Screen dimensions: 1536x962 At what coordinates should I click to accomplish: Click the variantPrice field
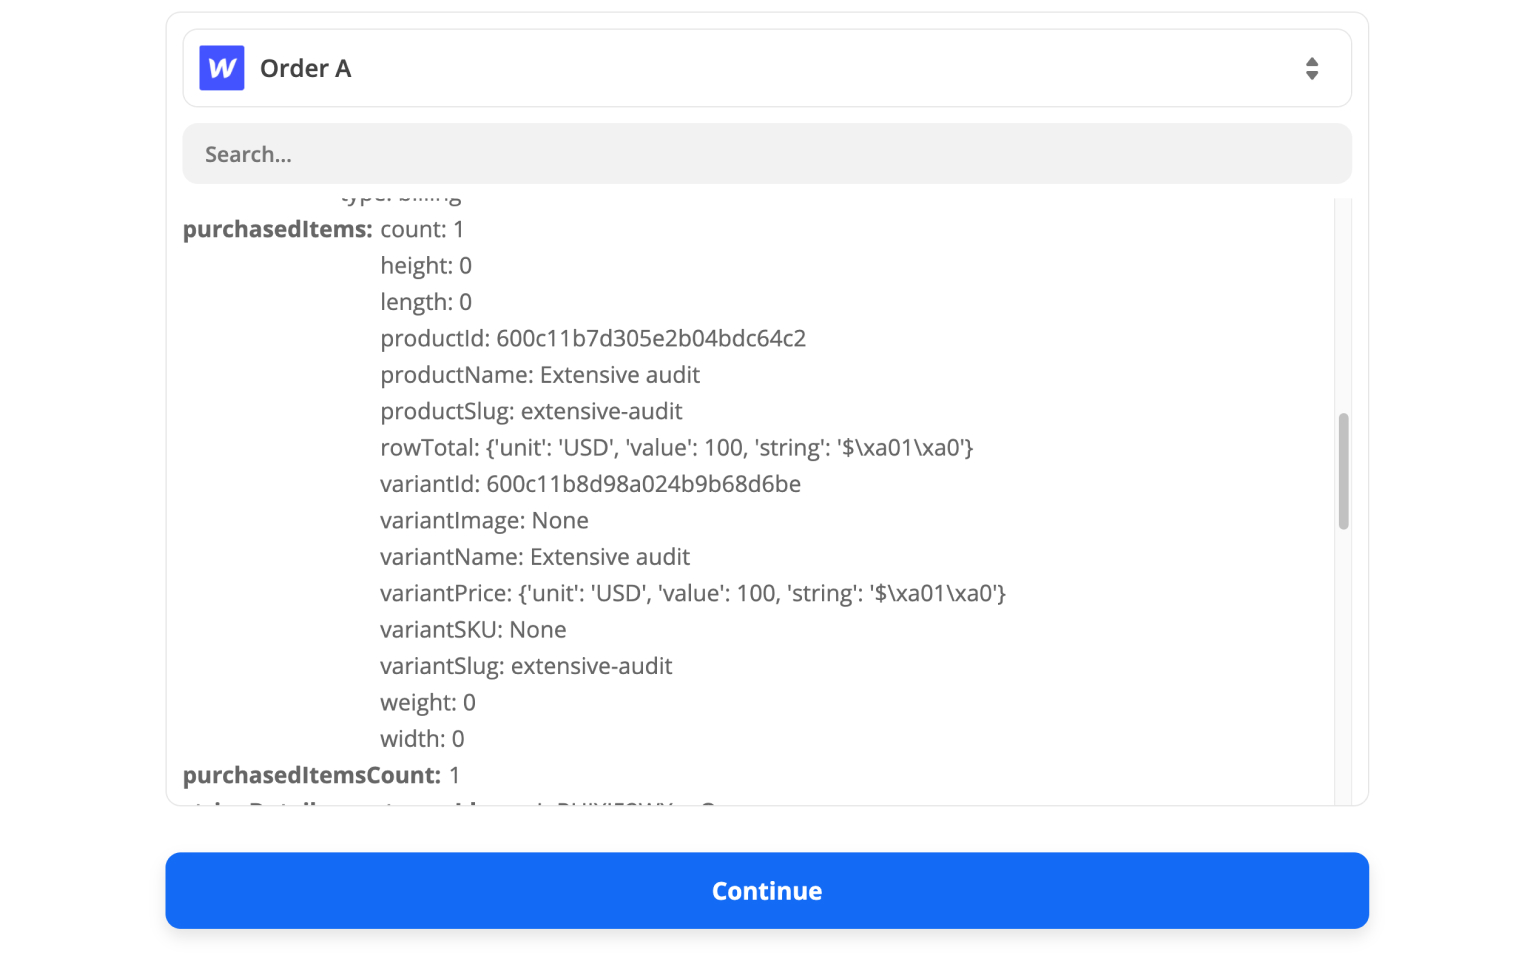[692, 592]
